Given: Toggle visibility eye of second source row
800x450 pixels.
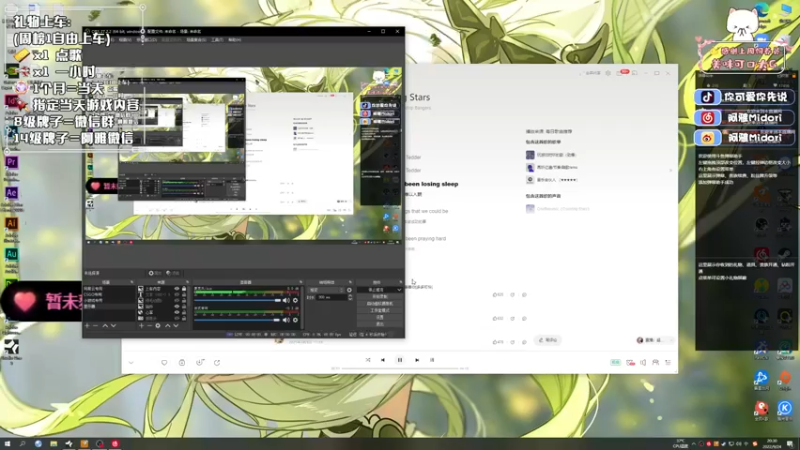Looking at the screenshot, I should click(177, 294).
